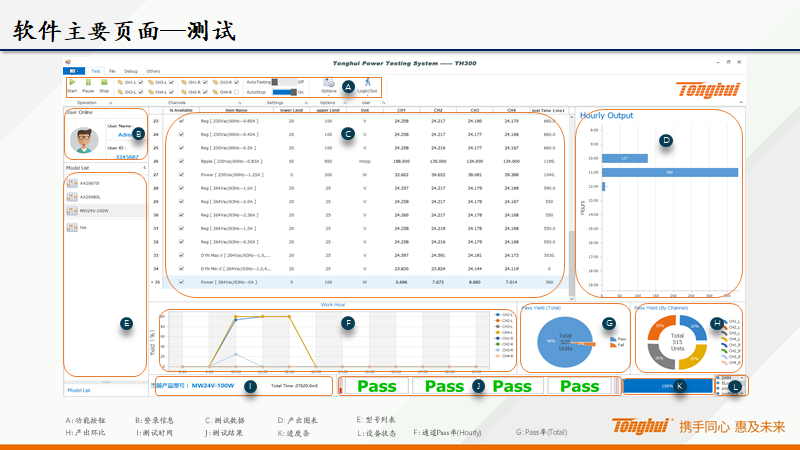This screenshot has height=450, width=800.
Task: Click the upper Limit column header
Action: click(x=328, y=110)
